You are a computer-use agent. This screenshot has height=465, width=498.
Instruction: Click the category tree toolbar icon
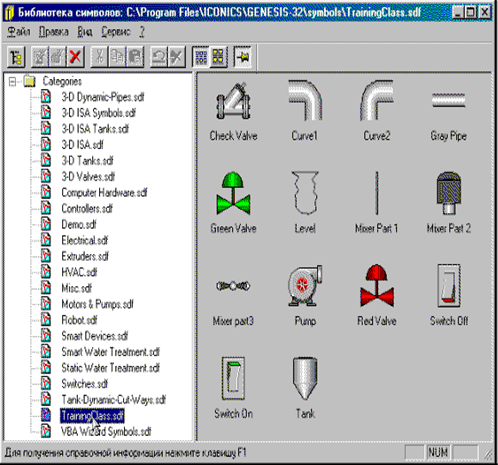click(16, 57)
